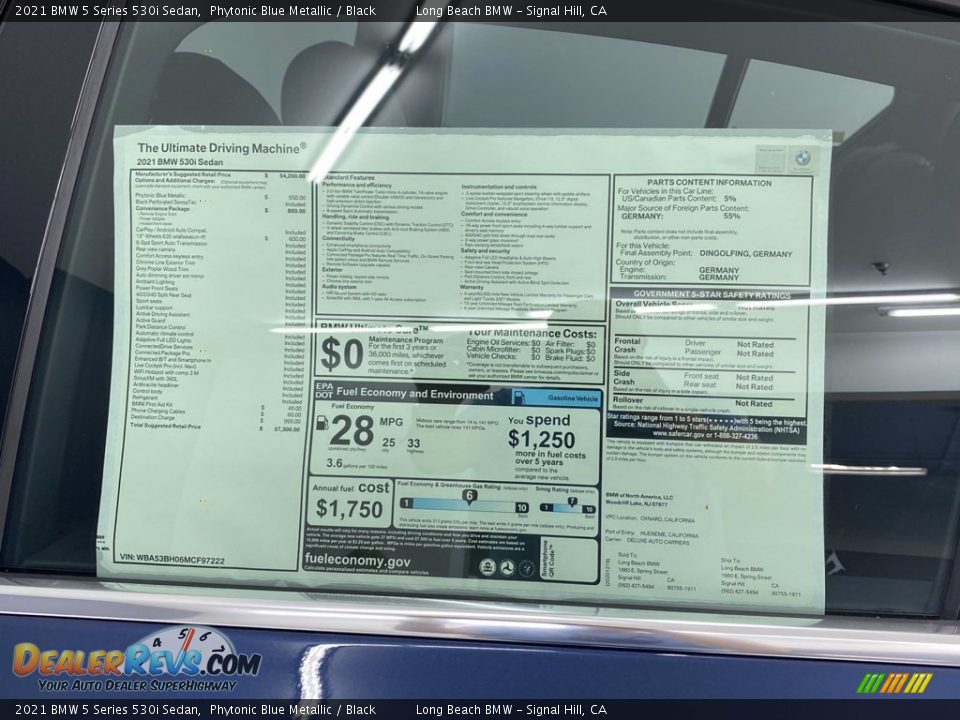Click Long Beach BMW – Signal Hill, CA in top caption

tap(511, 10)
